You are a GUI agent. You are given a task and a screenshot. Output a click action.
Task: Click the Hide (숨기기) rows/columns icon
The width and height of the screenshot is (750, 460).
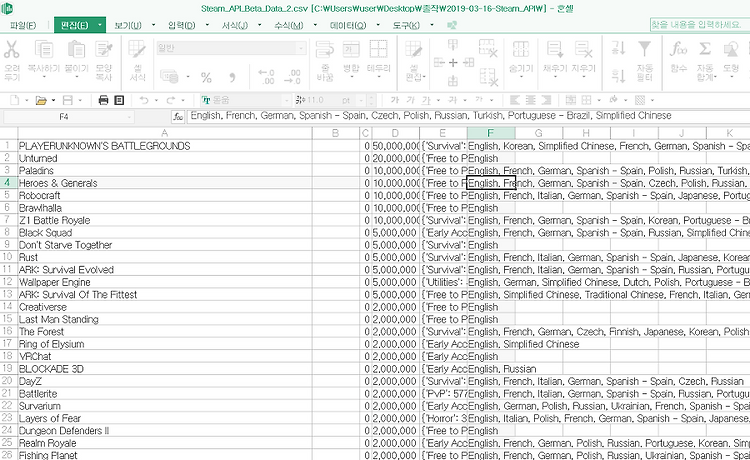click(x=521, y=49)
